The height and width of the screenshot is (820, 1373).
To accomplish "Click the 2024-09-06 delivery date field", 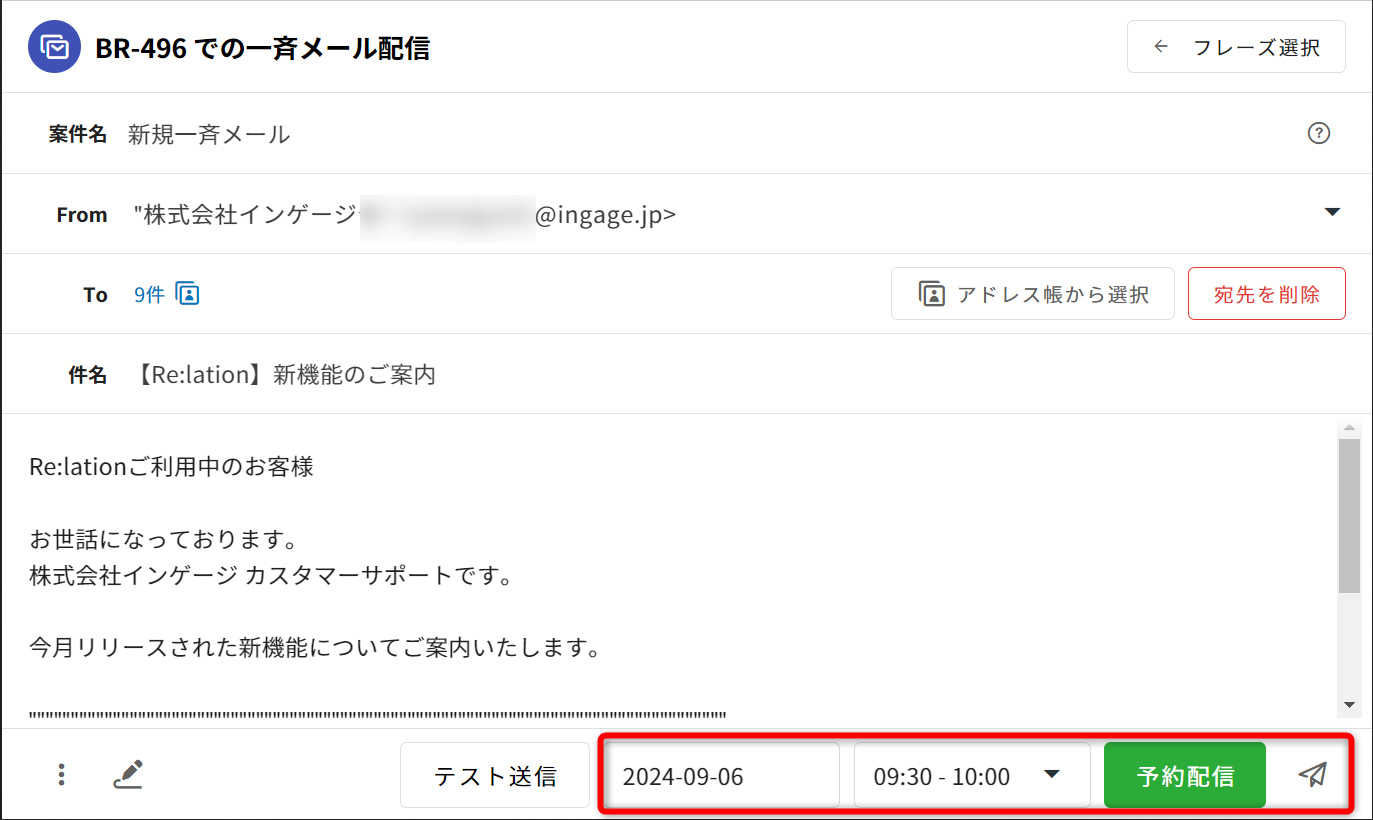I will click(720, 776).
